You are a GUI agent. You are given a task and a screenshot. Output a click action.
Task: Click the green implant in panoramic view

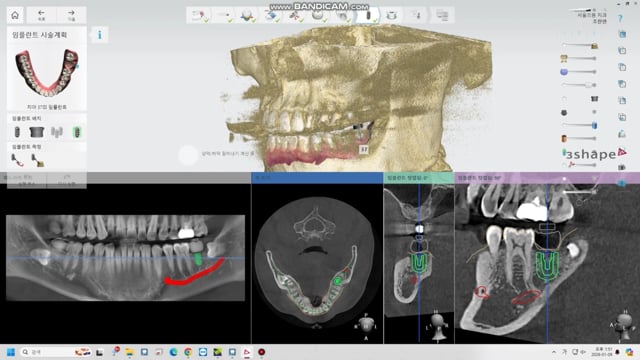tap(198, 259)
